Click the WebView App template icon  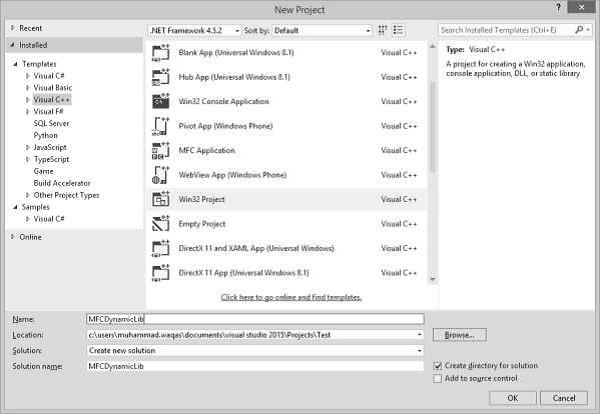point(161,175)
